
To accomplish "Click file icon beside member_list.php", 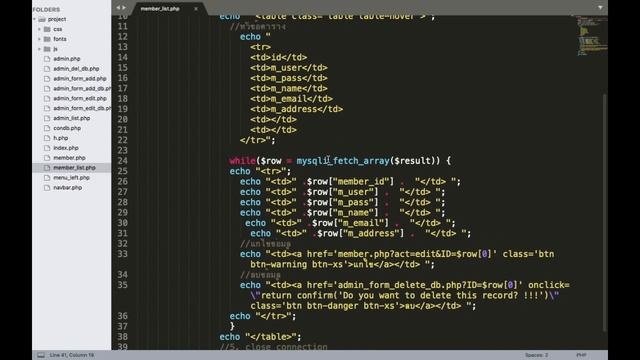I will [47, 168].
